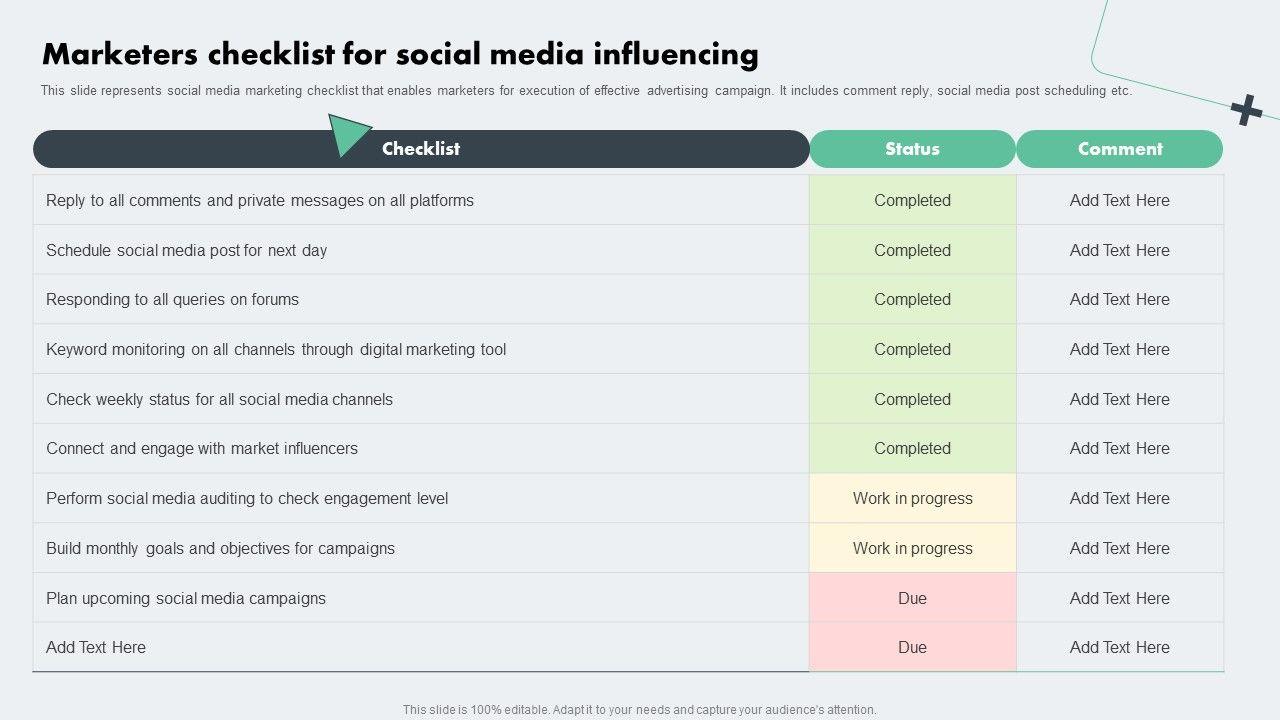Click the slide title text
Image resolution: width=1280 pixels, height=720 pixels.
[x=400, y=53]
